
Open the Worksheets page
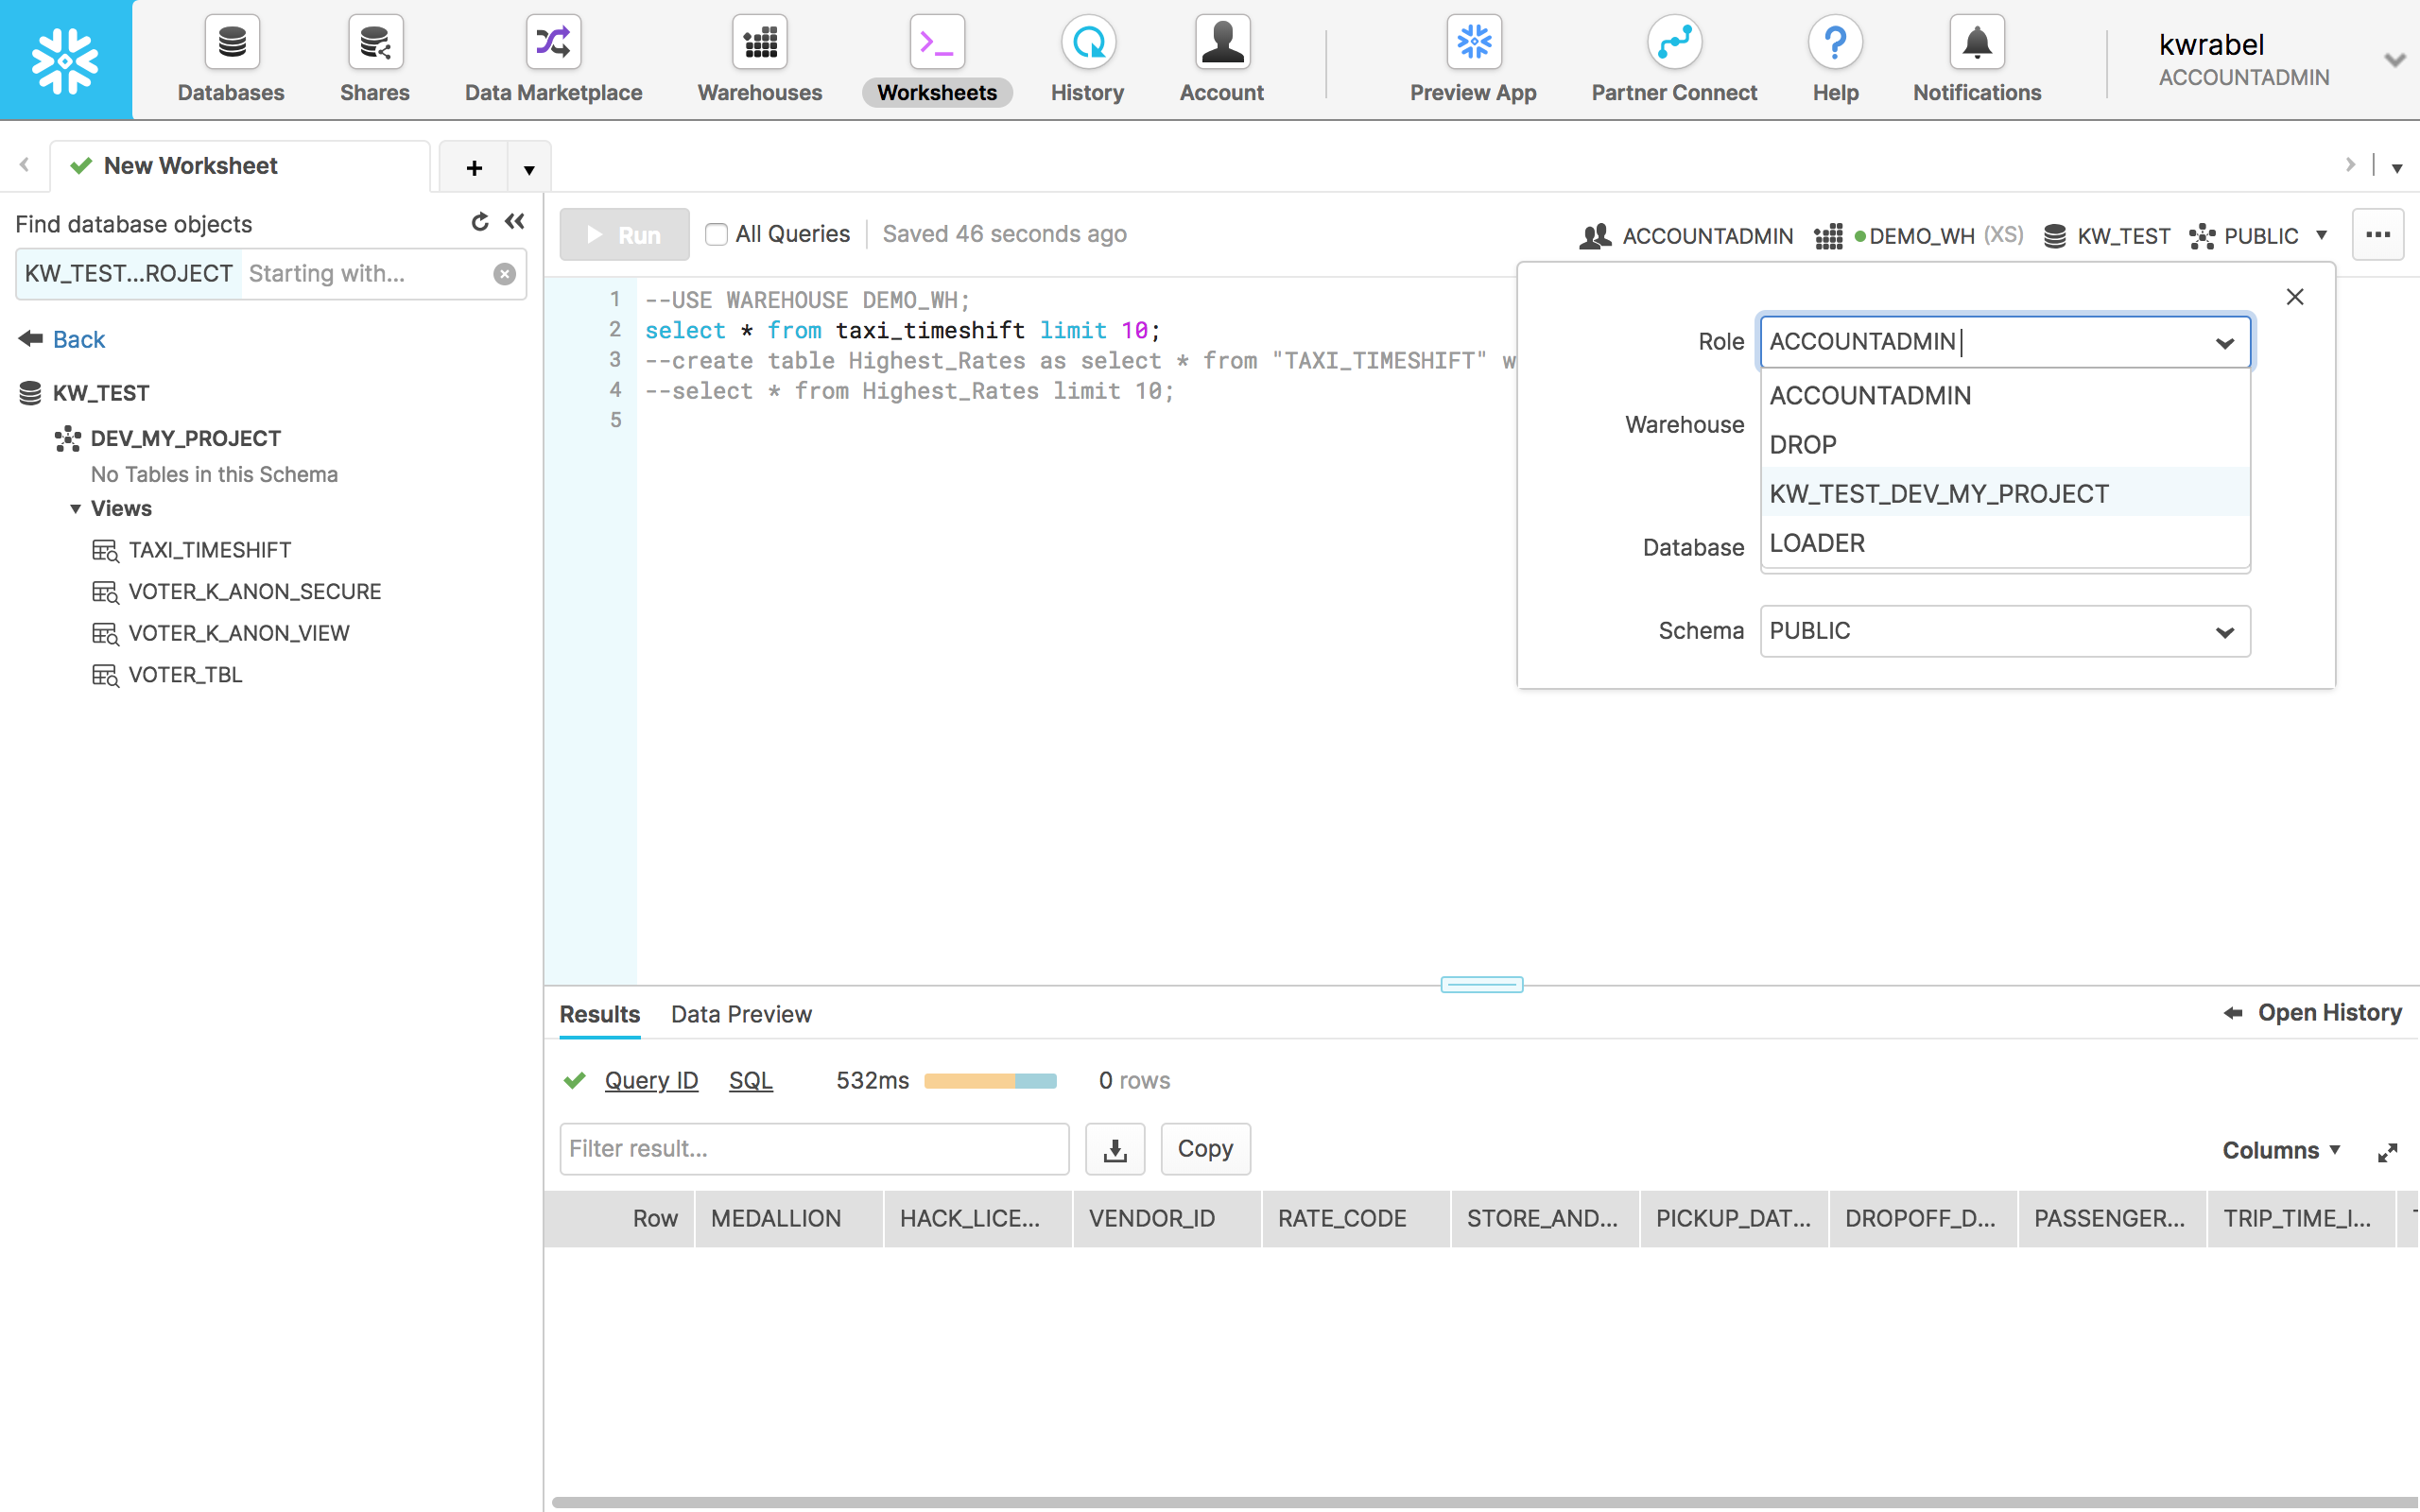(937, 60)
